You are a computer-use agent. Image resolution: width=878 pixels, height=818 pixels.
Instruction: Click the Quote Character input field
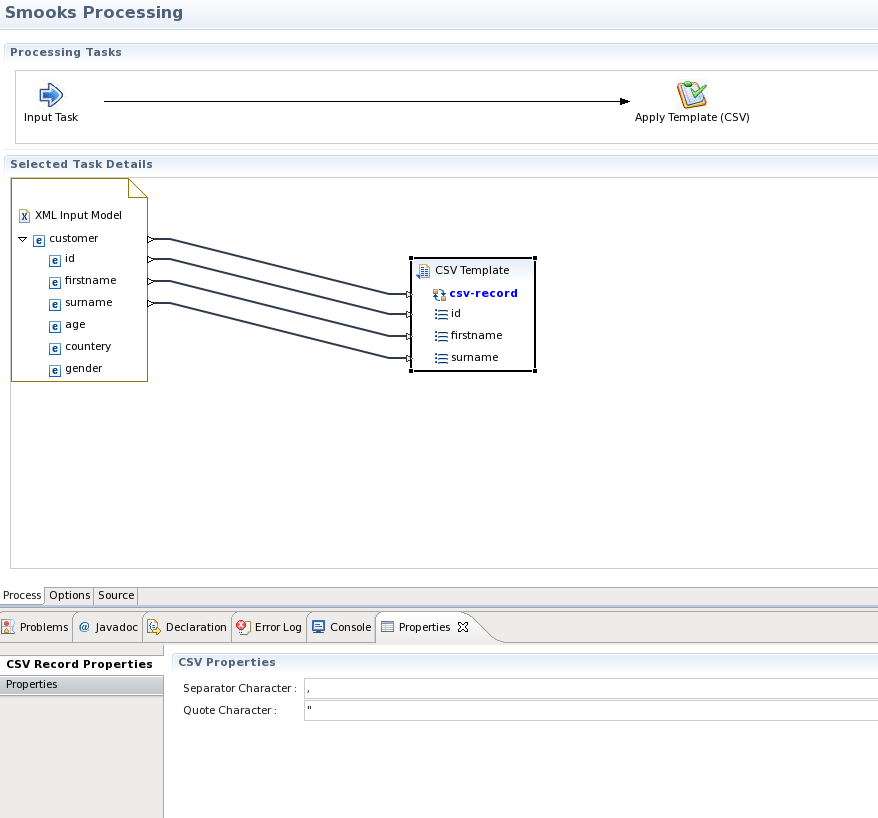click(591, 711)
